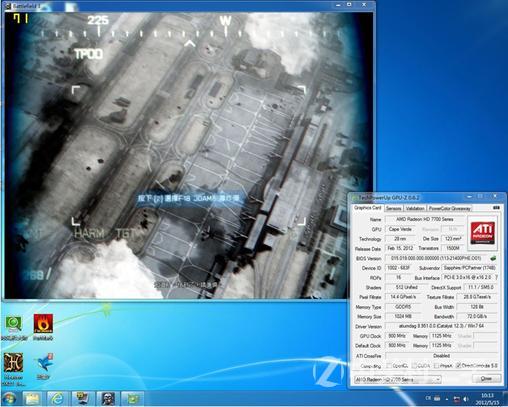Minimize the GPU-Z window
Image resolution: width=508 pixels, height=407 pixels.
pyautogui.click(x=469, y=197)
